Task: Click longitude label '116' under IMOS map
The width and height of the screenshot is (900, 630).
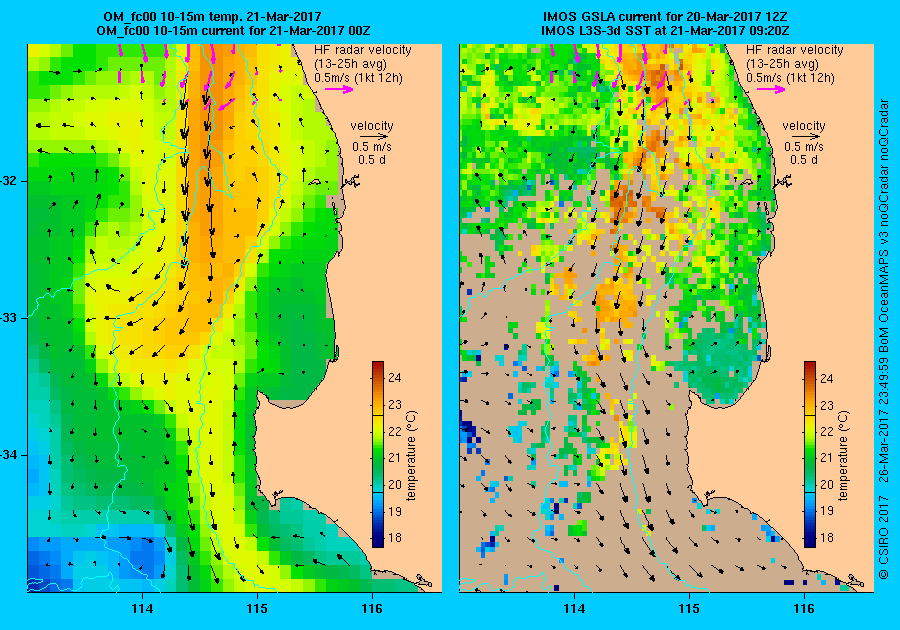Action: coord(804,609)
